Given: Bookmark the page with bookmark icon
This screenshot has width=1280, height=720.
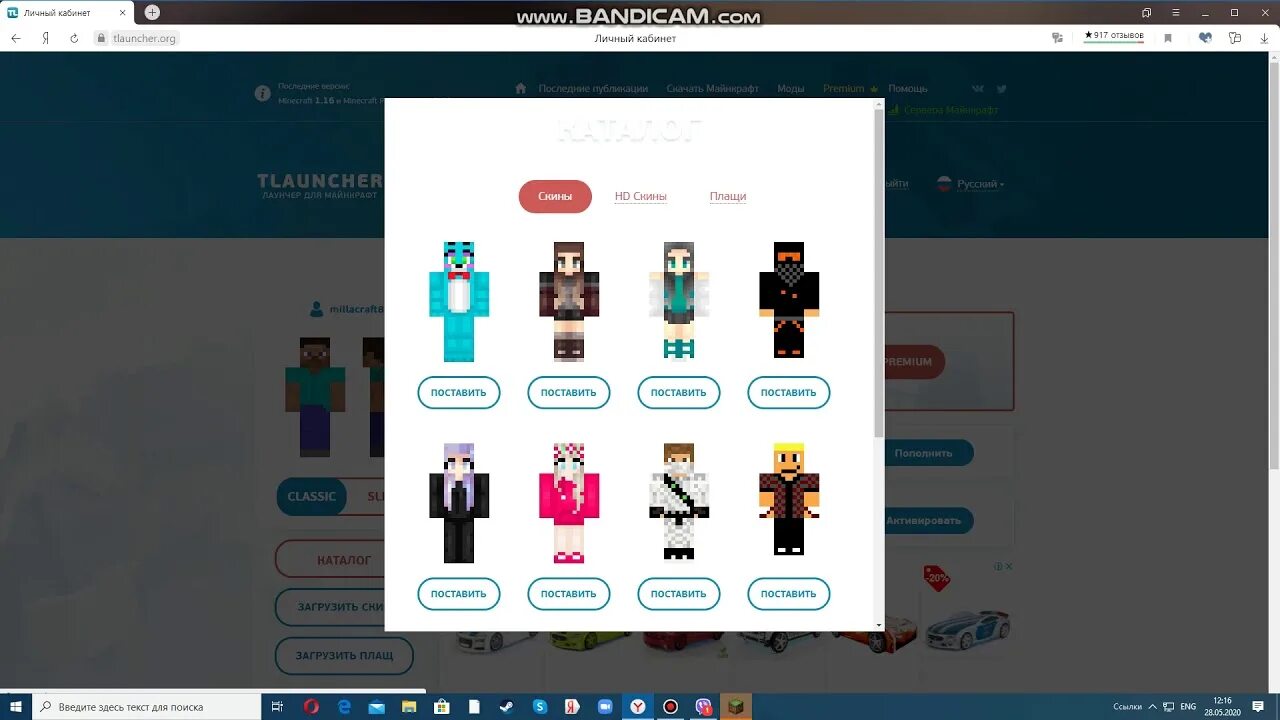Looking at the screenshot, I should (1168, 38).
